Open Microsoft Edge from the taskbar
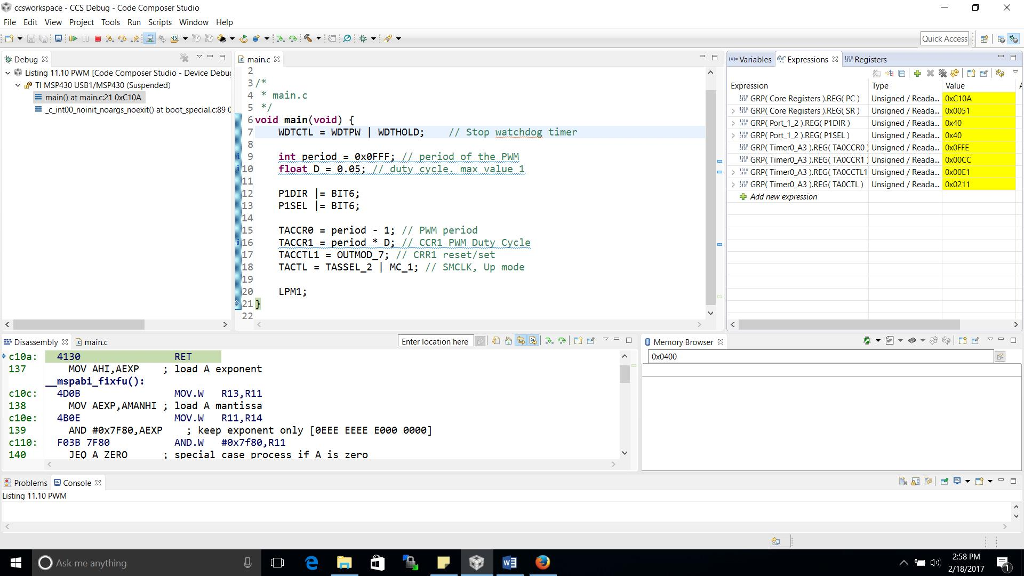This screenshot has height=576, width=1024. 311,562
